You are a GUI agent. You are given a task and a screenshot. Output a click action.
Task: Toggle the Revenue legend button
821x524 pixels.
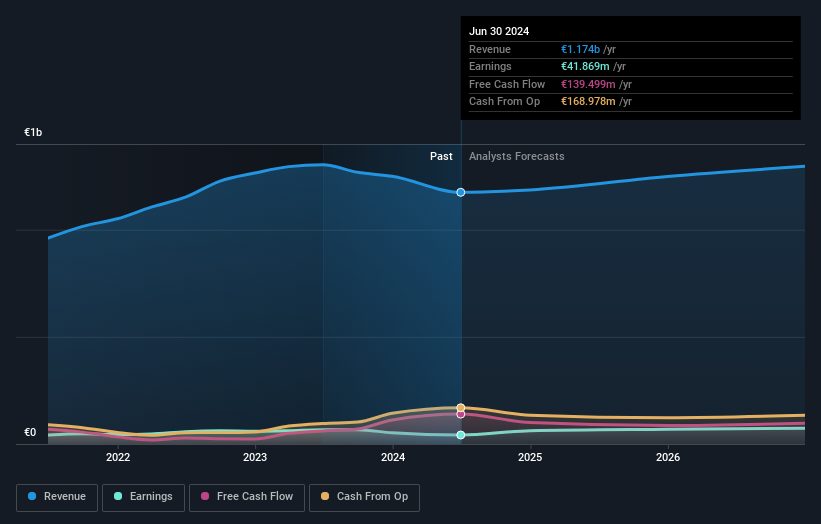pyautogui.click(x=57, y=497)
